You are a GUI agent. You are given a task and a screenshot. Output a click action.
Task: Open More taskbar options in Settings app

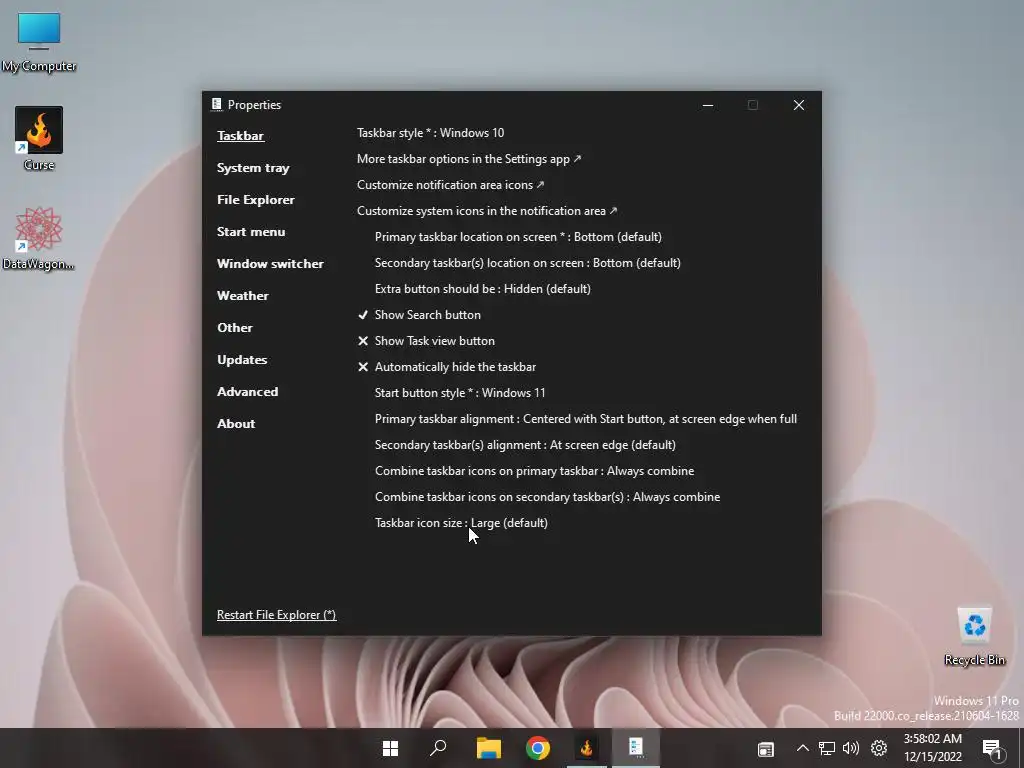[469, 159]
